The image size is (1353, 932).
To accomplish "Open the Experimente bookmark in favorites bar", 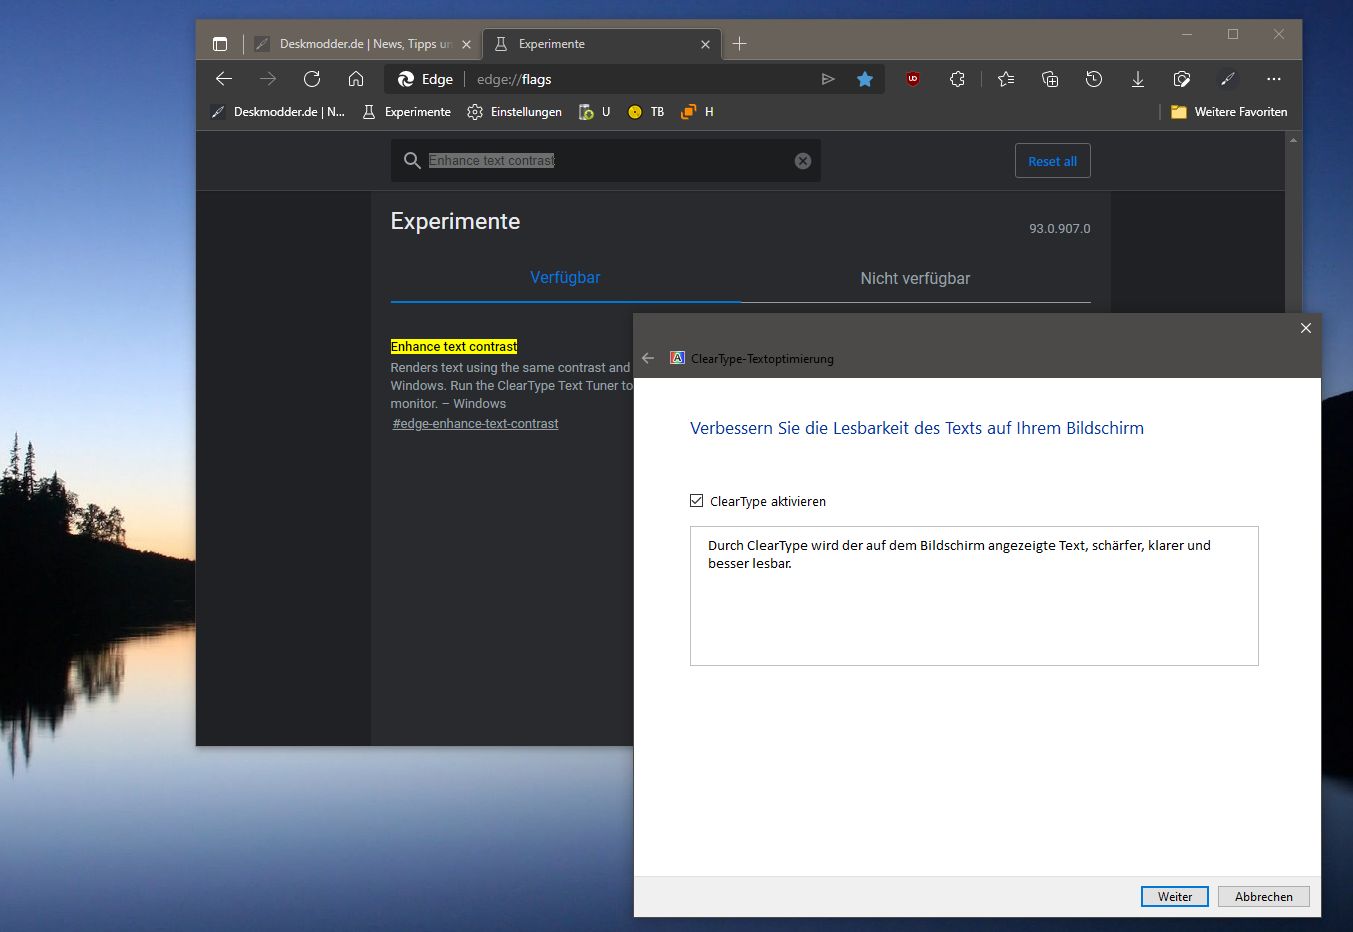I will coord(406,112).
